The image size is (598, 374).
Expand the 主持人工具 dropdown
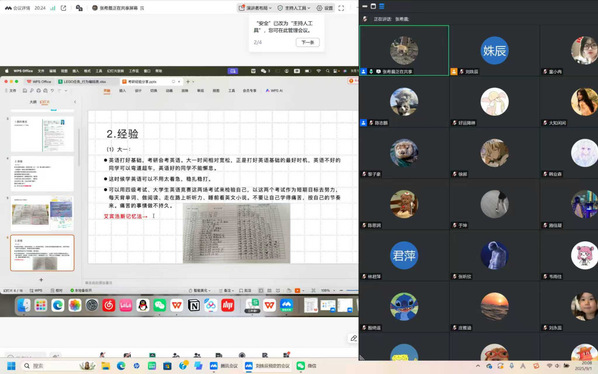pos(294,8)
